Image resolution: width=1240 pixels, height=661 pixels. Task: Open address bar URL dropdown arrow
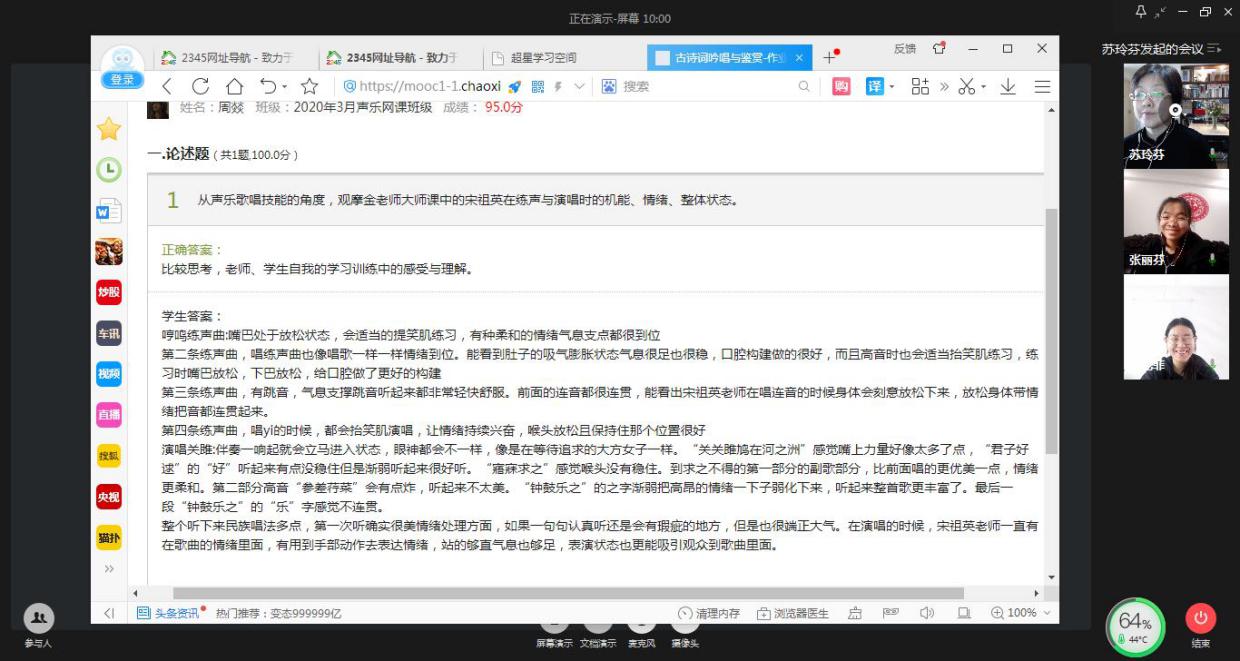(580, 87)
